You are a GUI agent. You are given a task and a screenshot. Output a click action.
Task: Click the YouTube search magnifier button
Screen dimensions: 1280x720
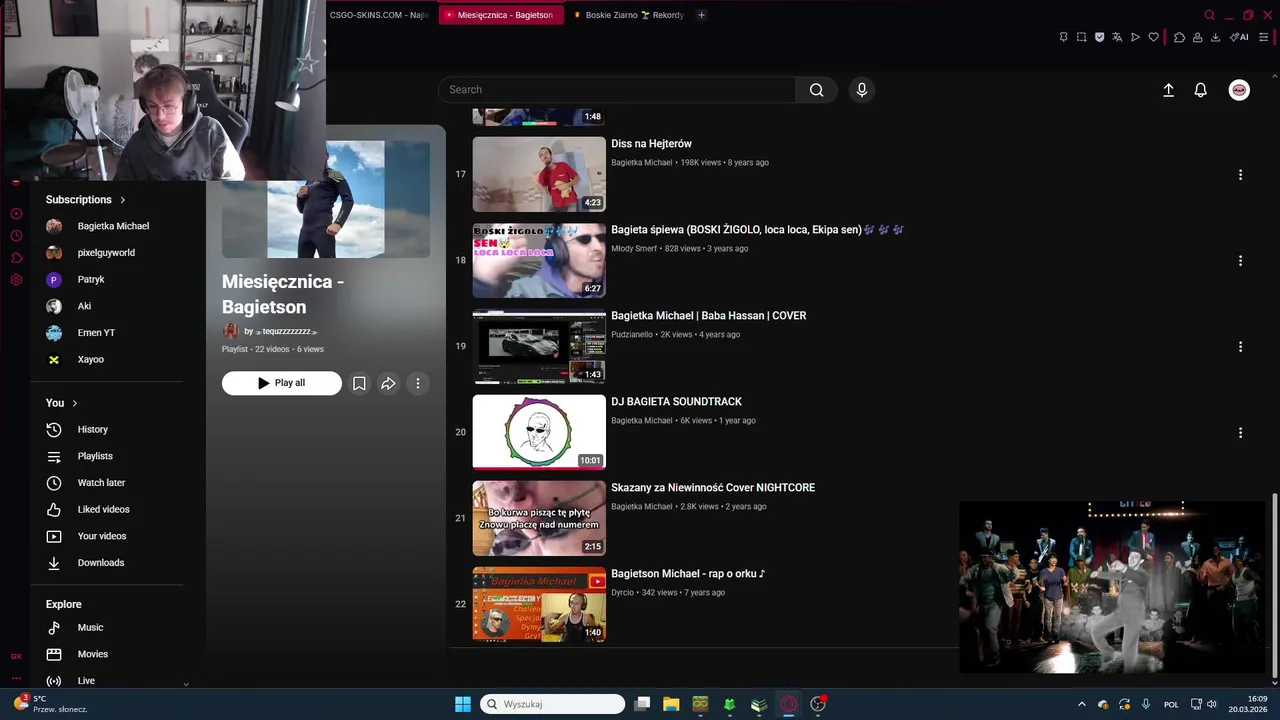coord(817,90)
